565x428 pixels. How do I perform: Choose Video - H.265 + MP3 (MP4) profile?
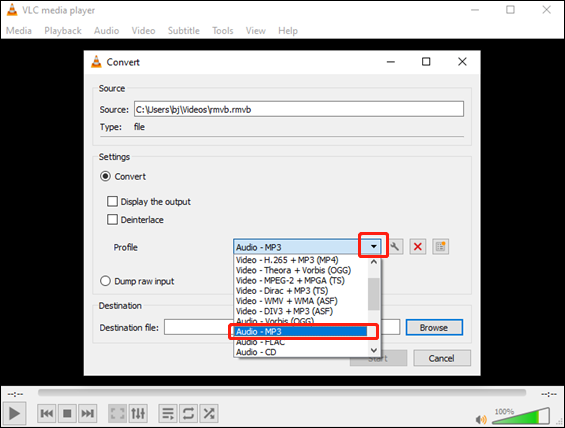(x=301, y=260)
